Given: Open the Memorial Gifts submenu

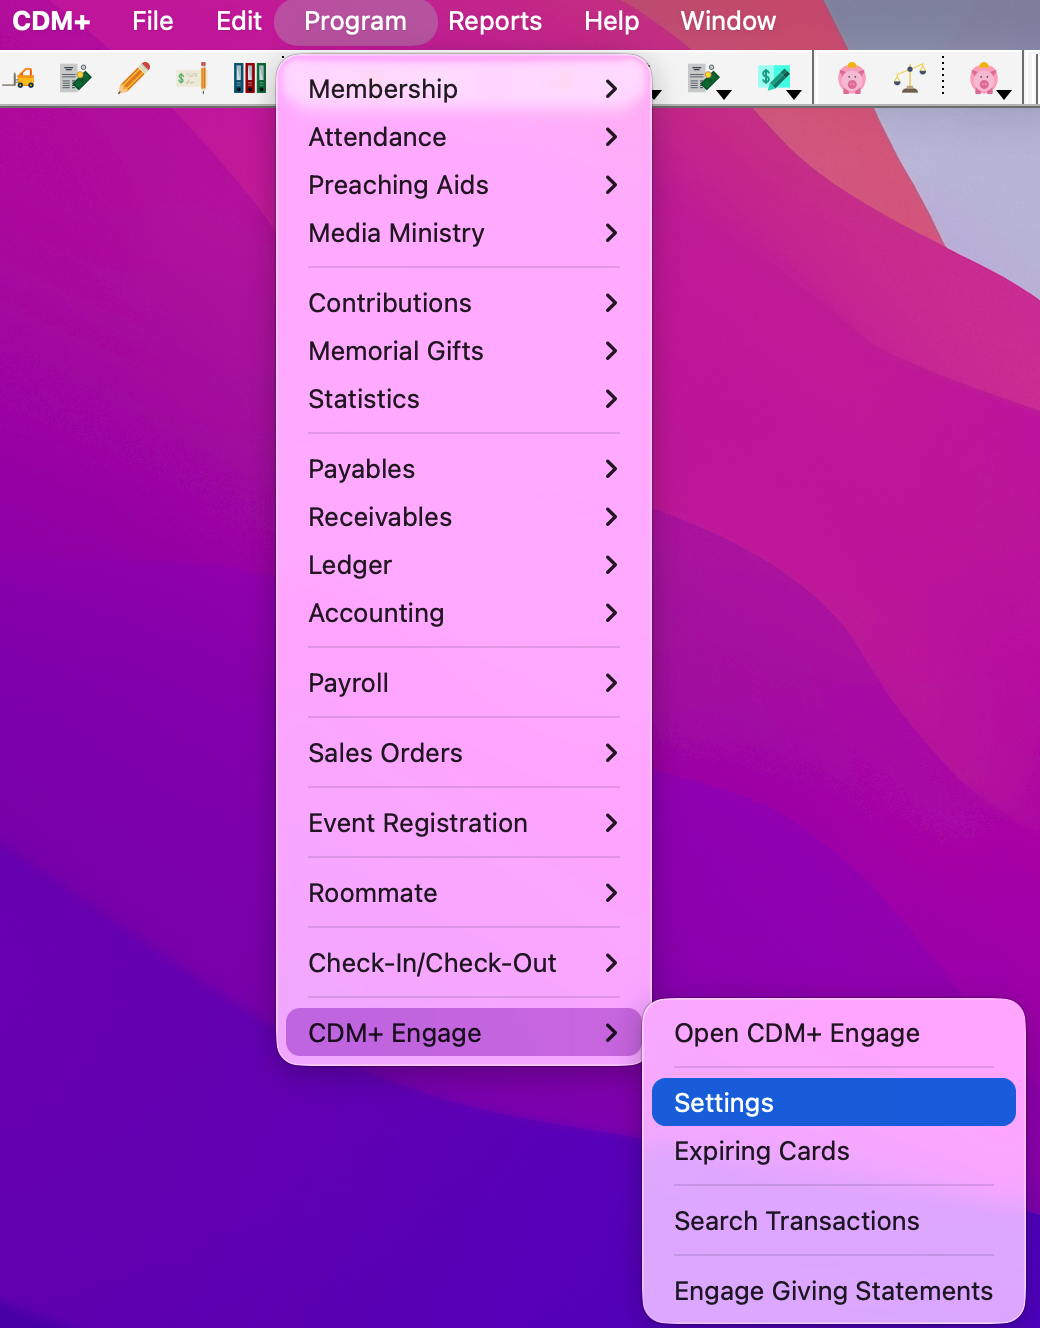Looking at the screenshot, I should tap(464, 351).
